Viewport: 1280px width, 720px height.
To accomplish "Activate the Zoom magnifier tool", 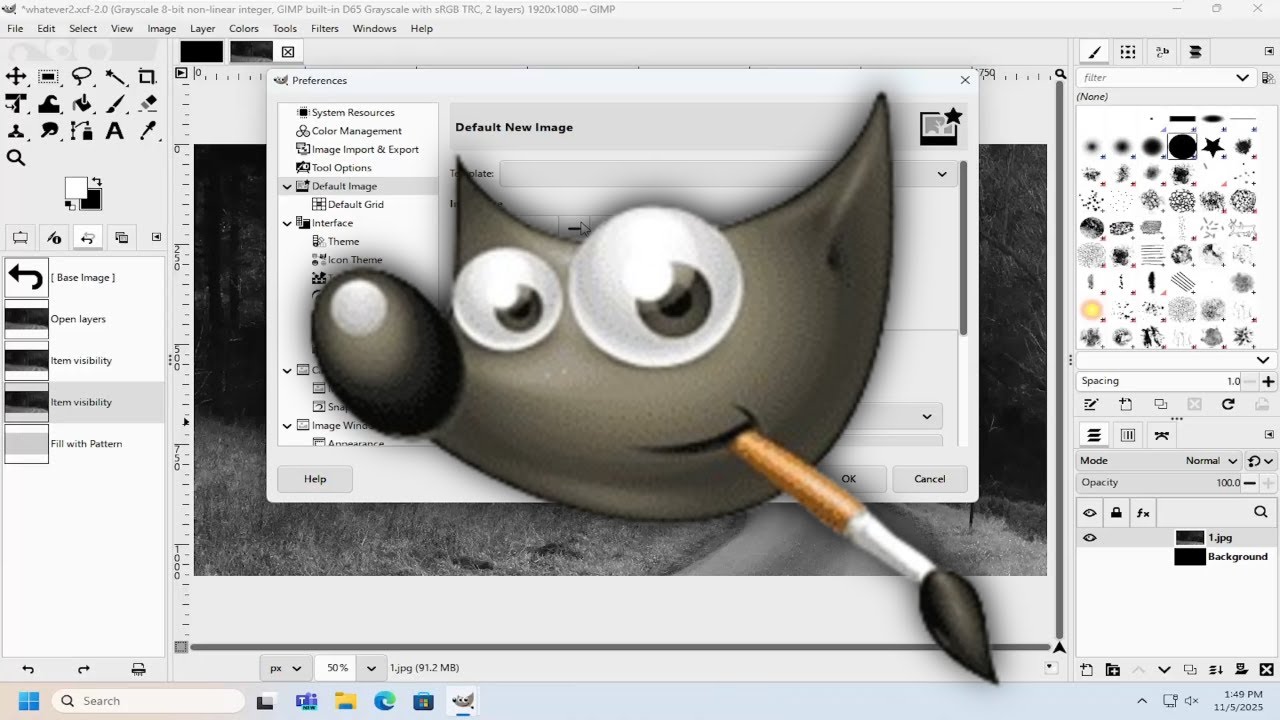I will coord(16,158).
